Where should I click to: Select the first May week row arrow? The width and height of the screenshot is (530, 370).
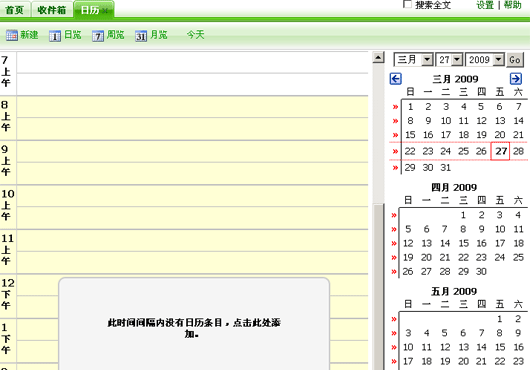pyautogui.click(x=394, y=319)
